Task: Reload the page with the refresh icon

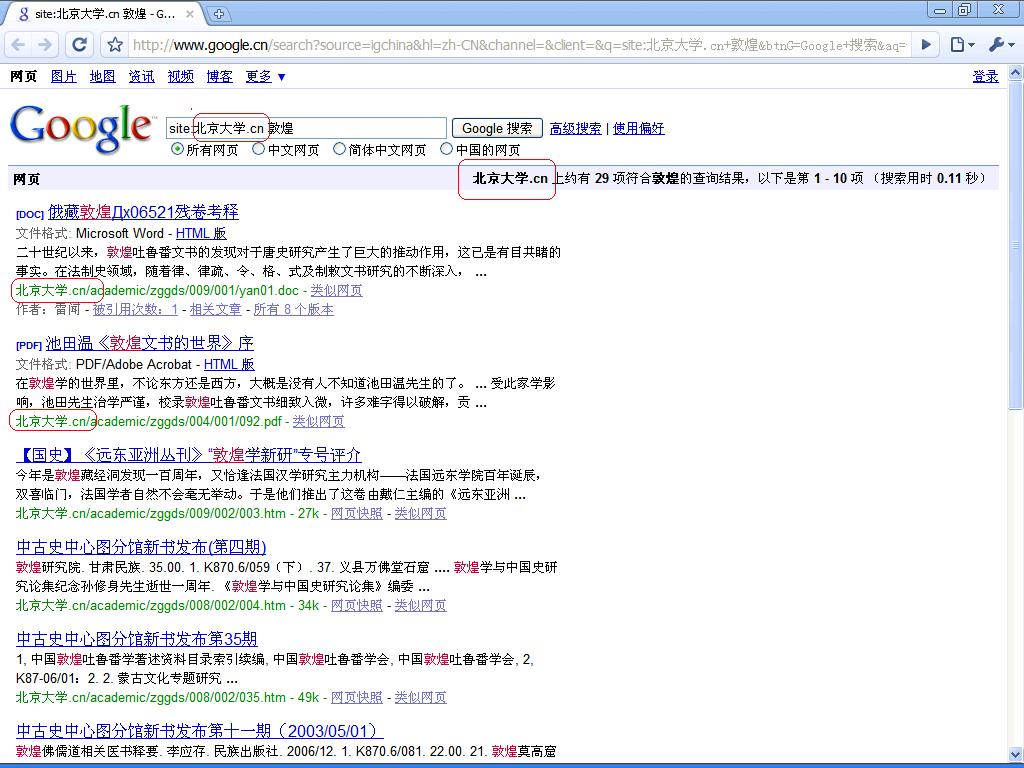Action: pos(80,44)
